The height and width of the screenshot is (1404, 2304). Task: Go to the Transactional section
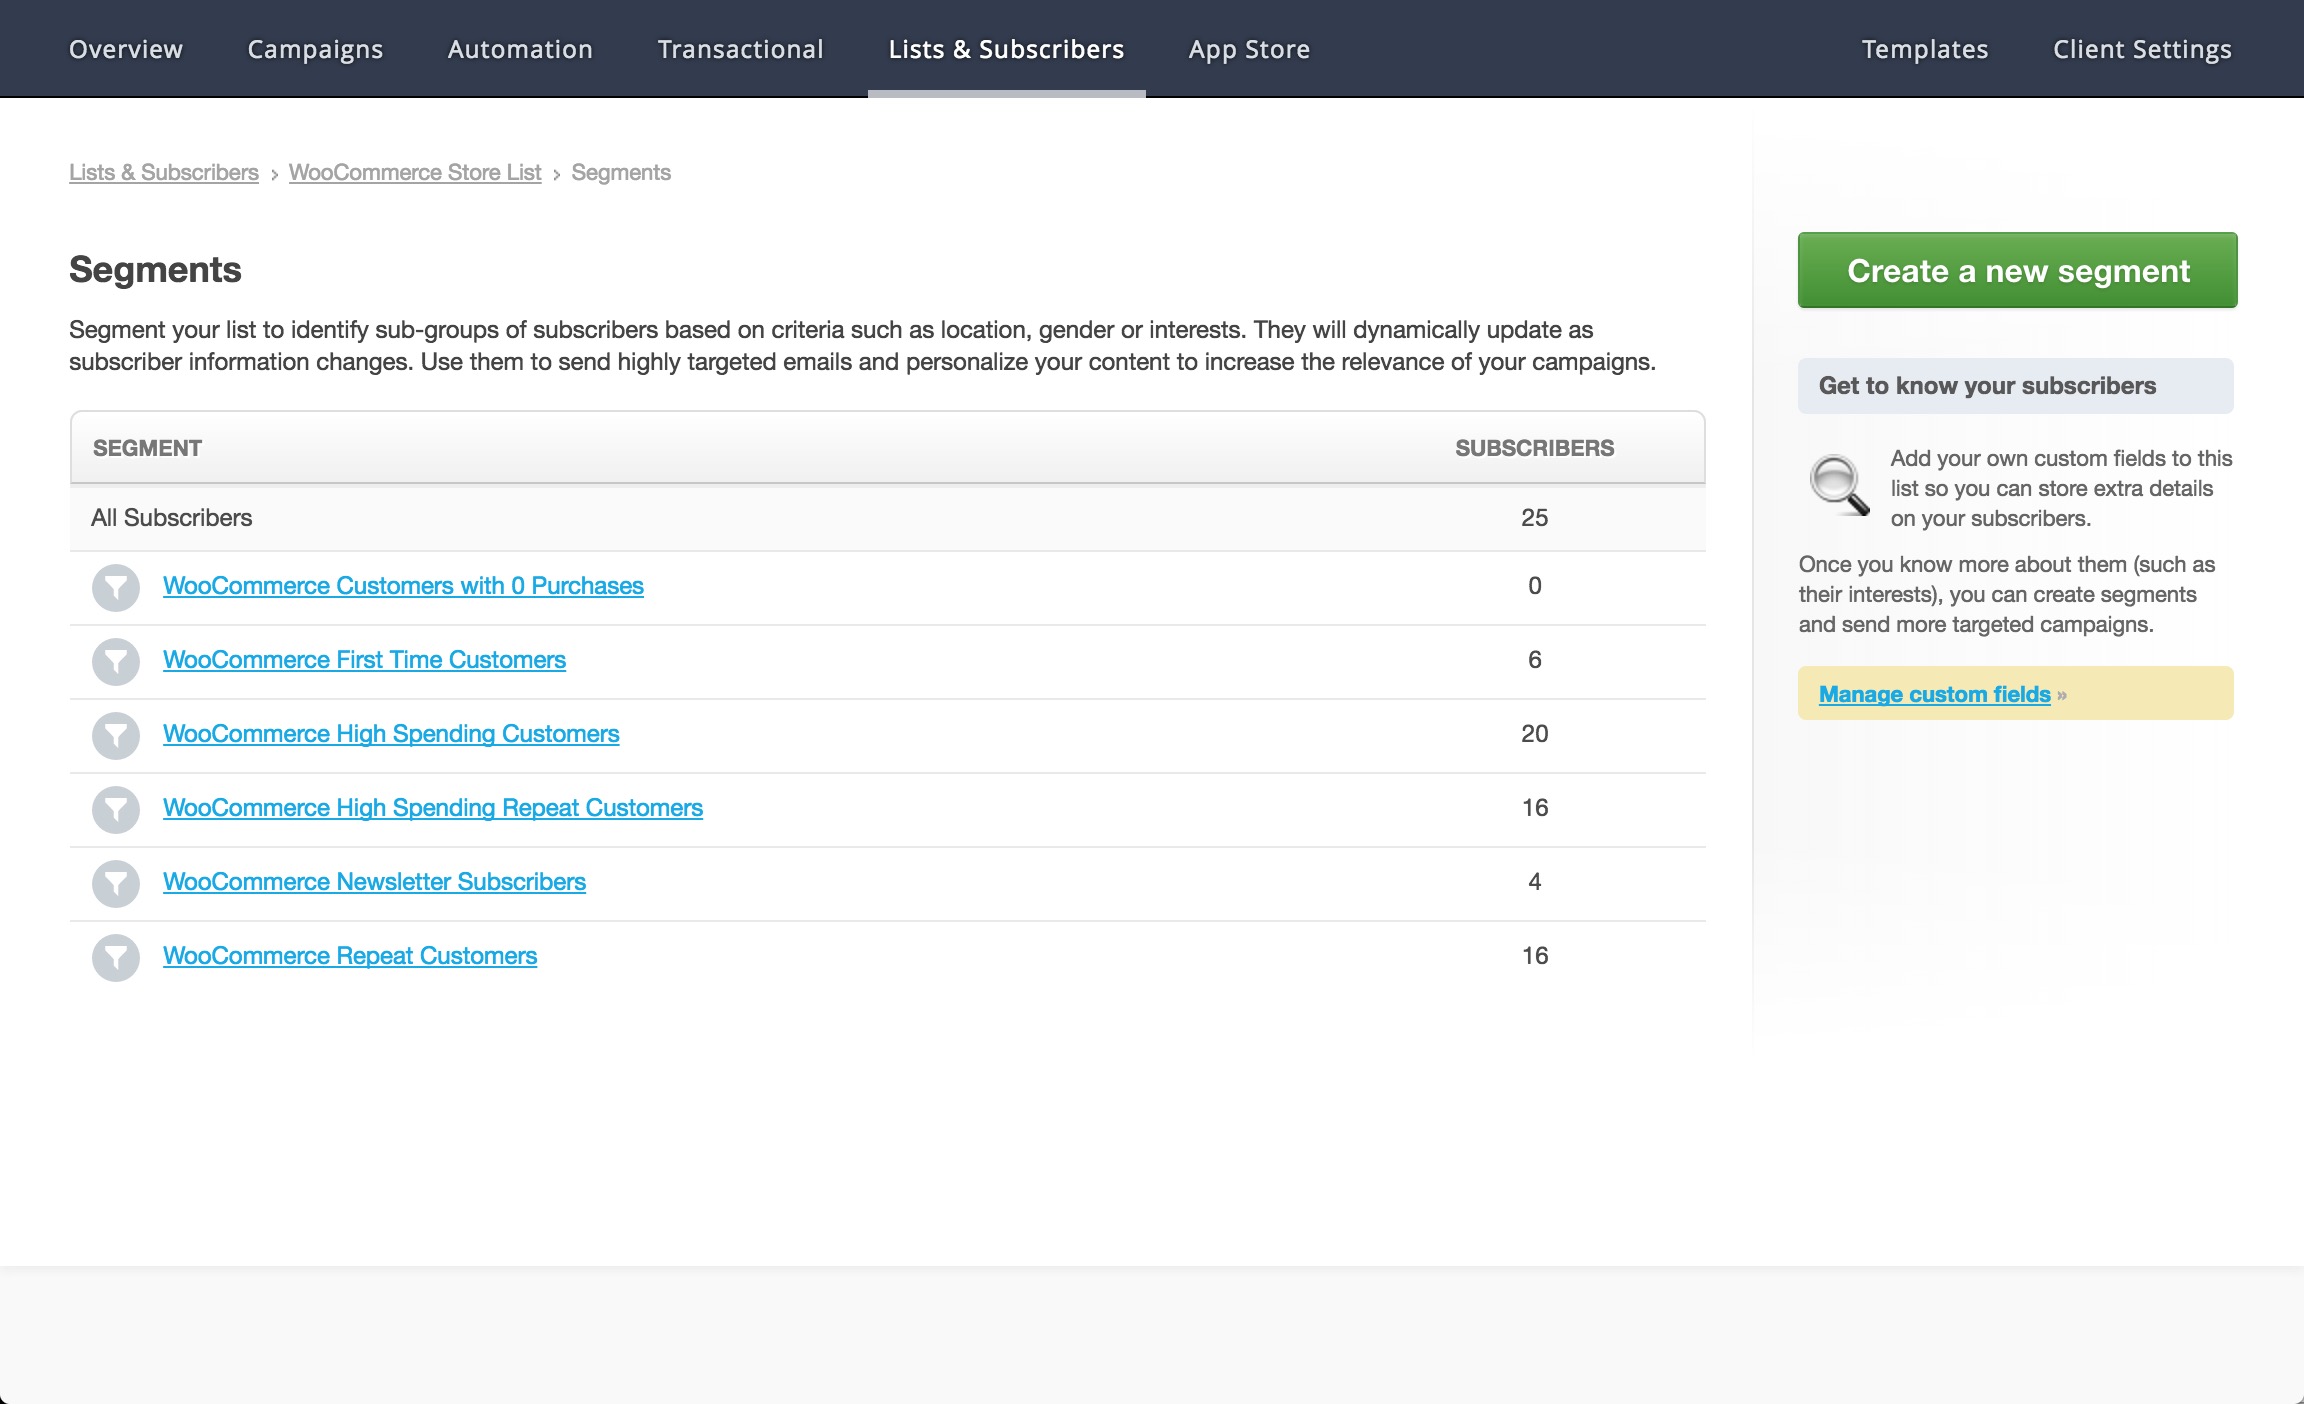click(740, 49)
